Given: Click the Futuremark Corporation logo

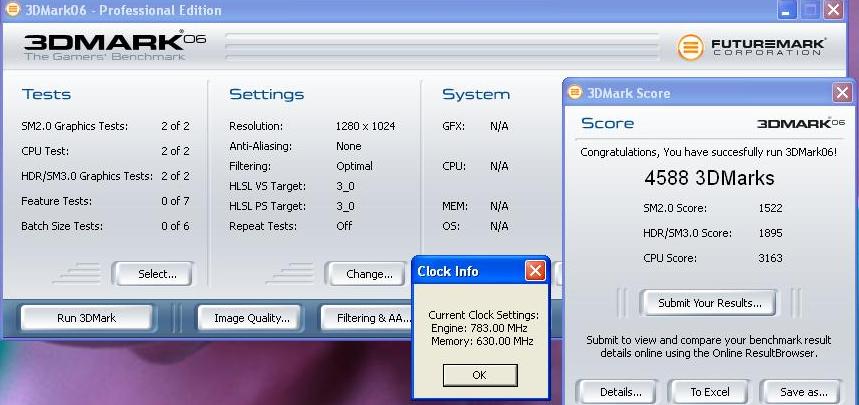Looking at the screenshot, I should (x=751, y=47).
